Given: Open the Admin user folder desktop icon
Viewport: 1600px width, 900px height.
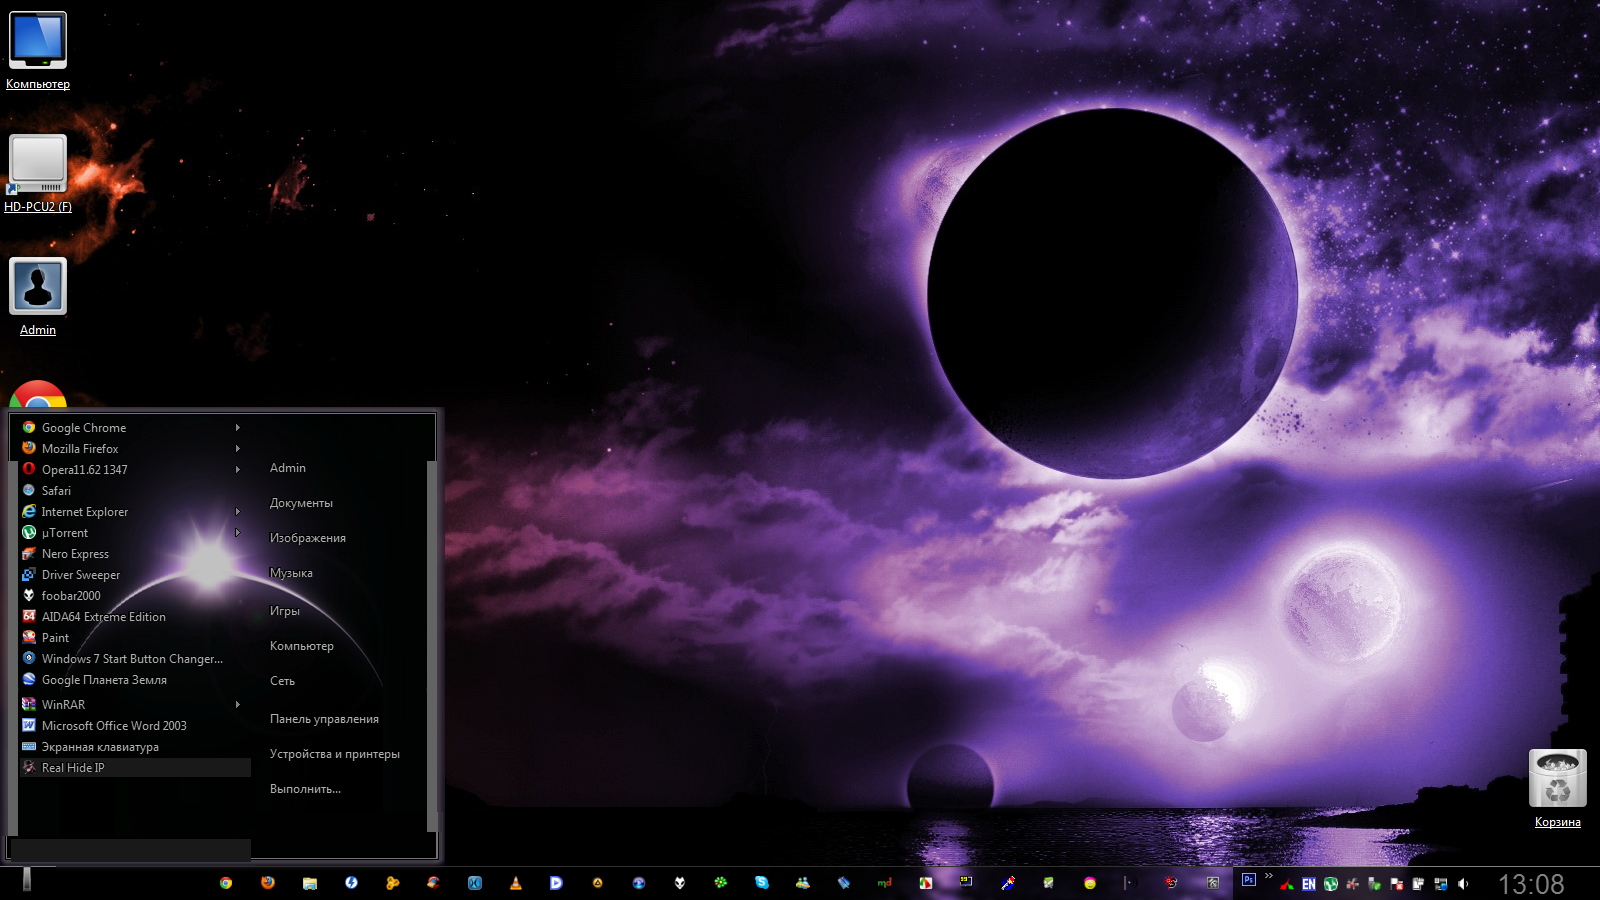Looking at the screenshot, I should pos(38,288).
